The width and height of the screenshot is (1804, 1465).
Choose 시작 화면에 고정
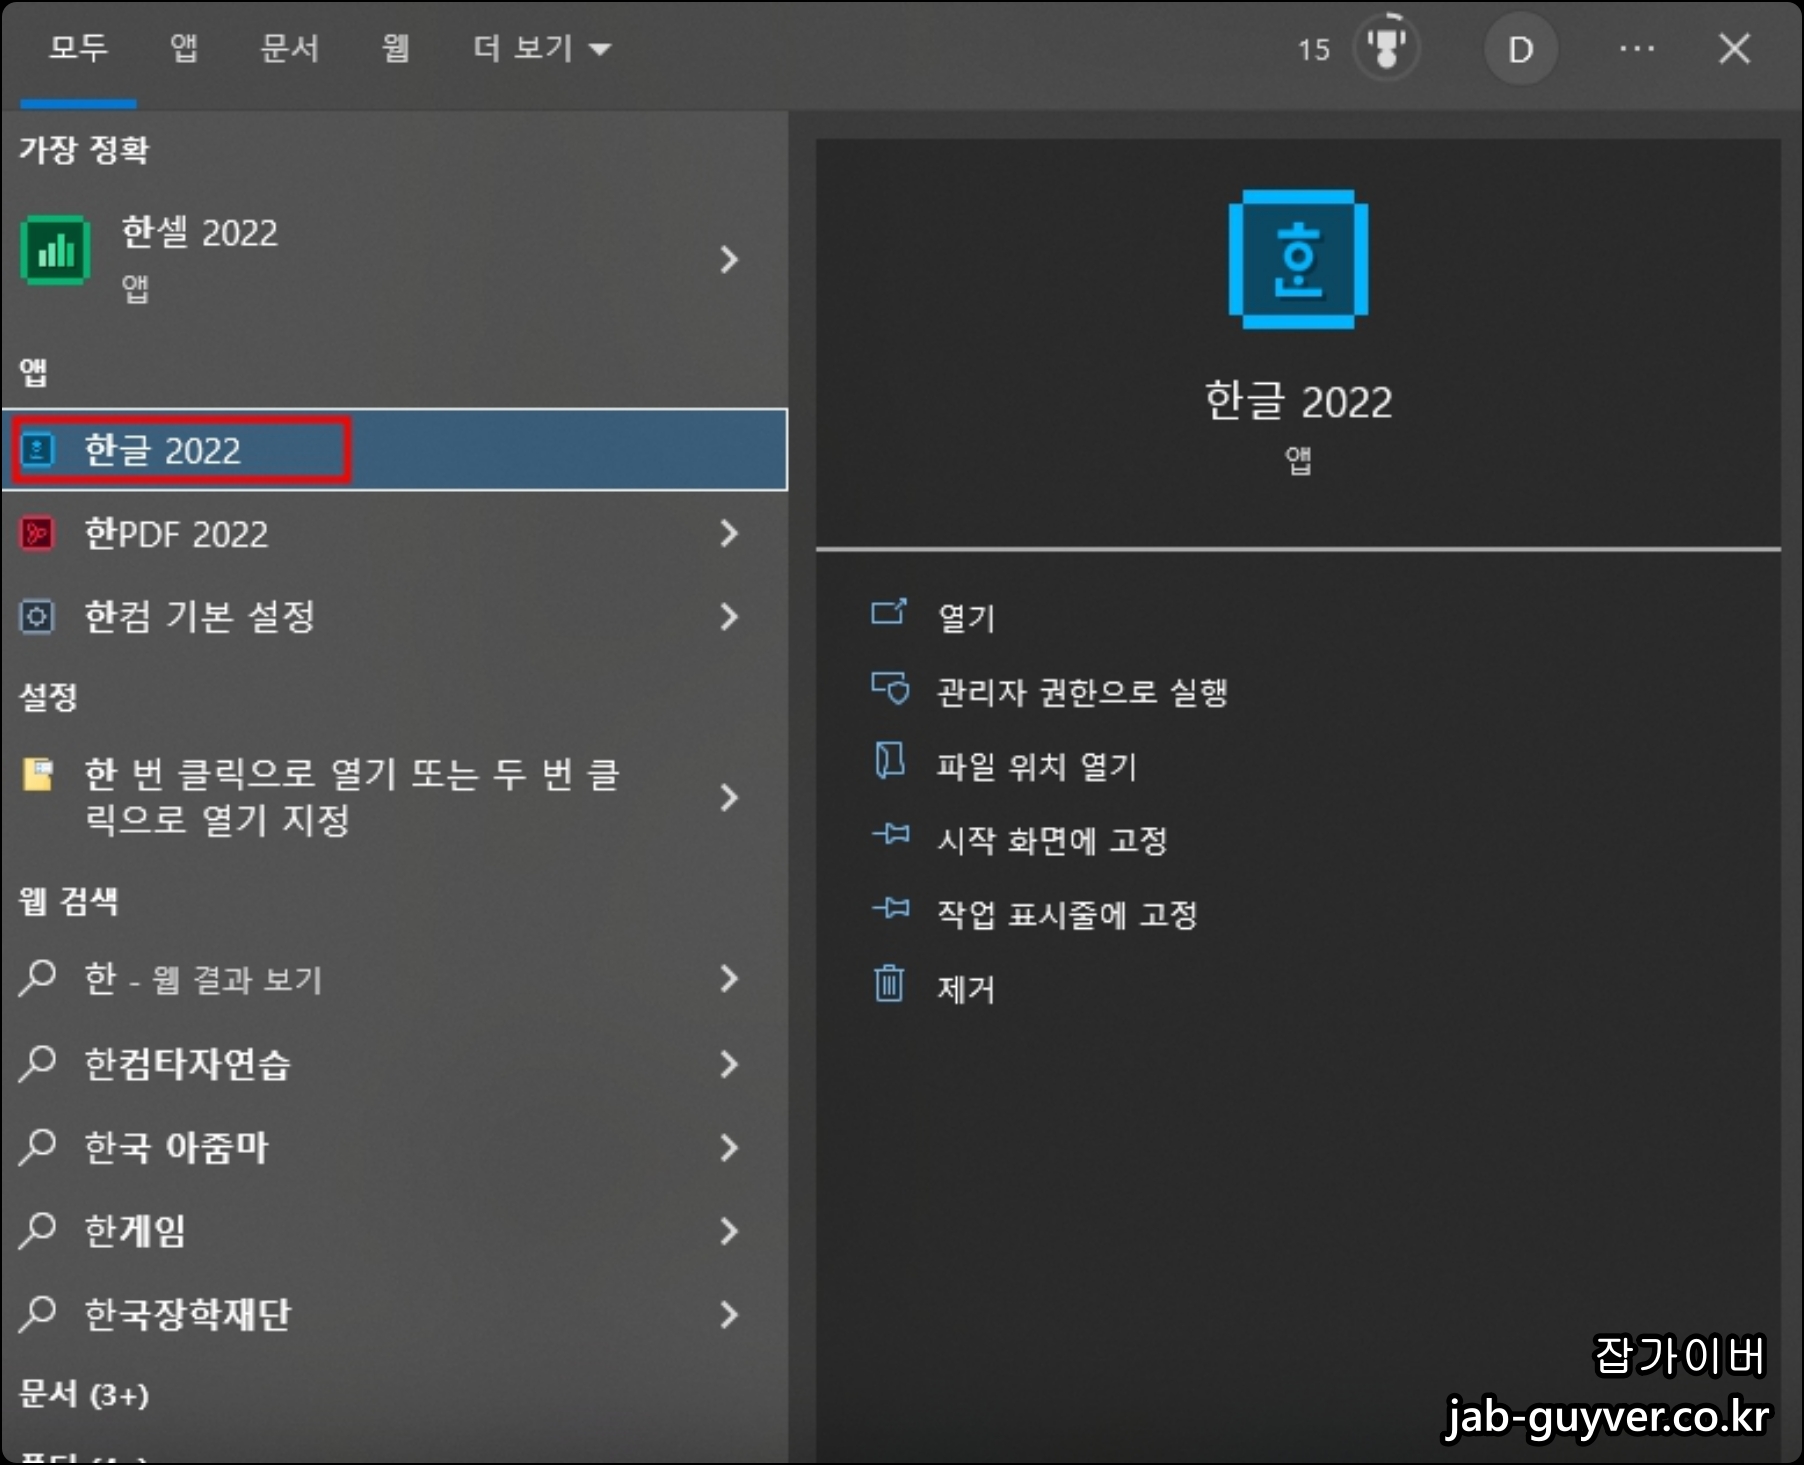1052,840
